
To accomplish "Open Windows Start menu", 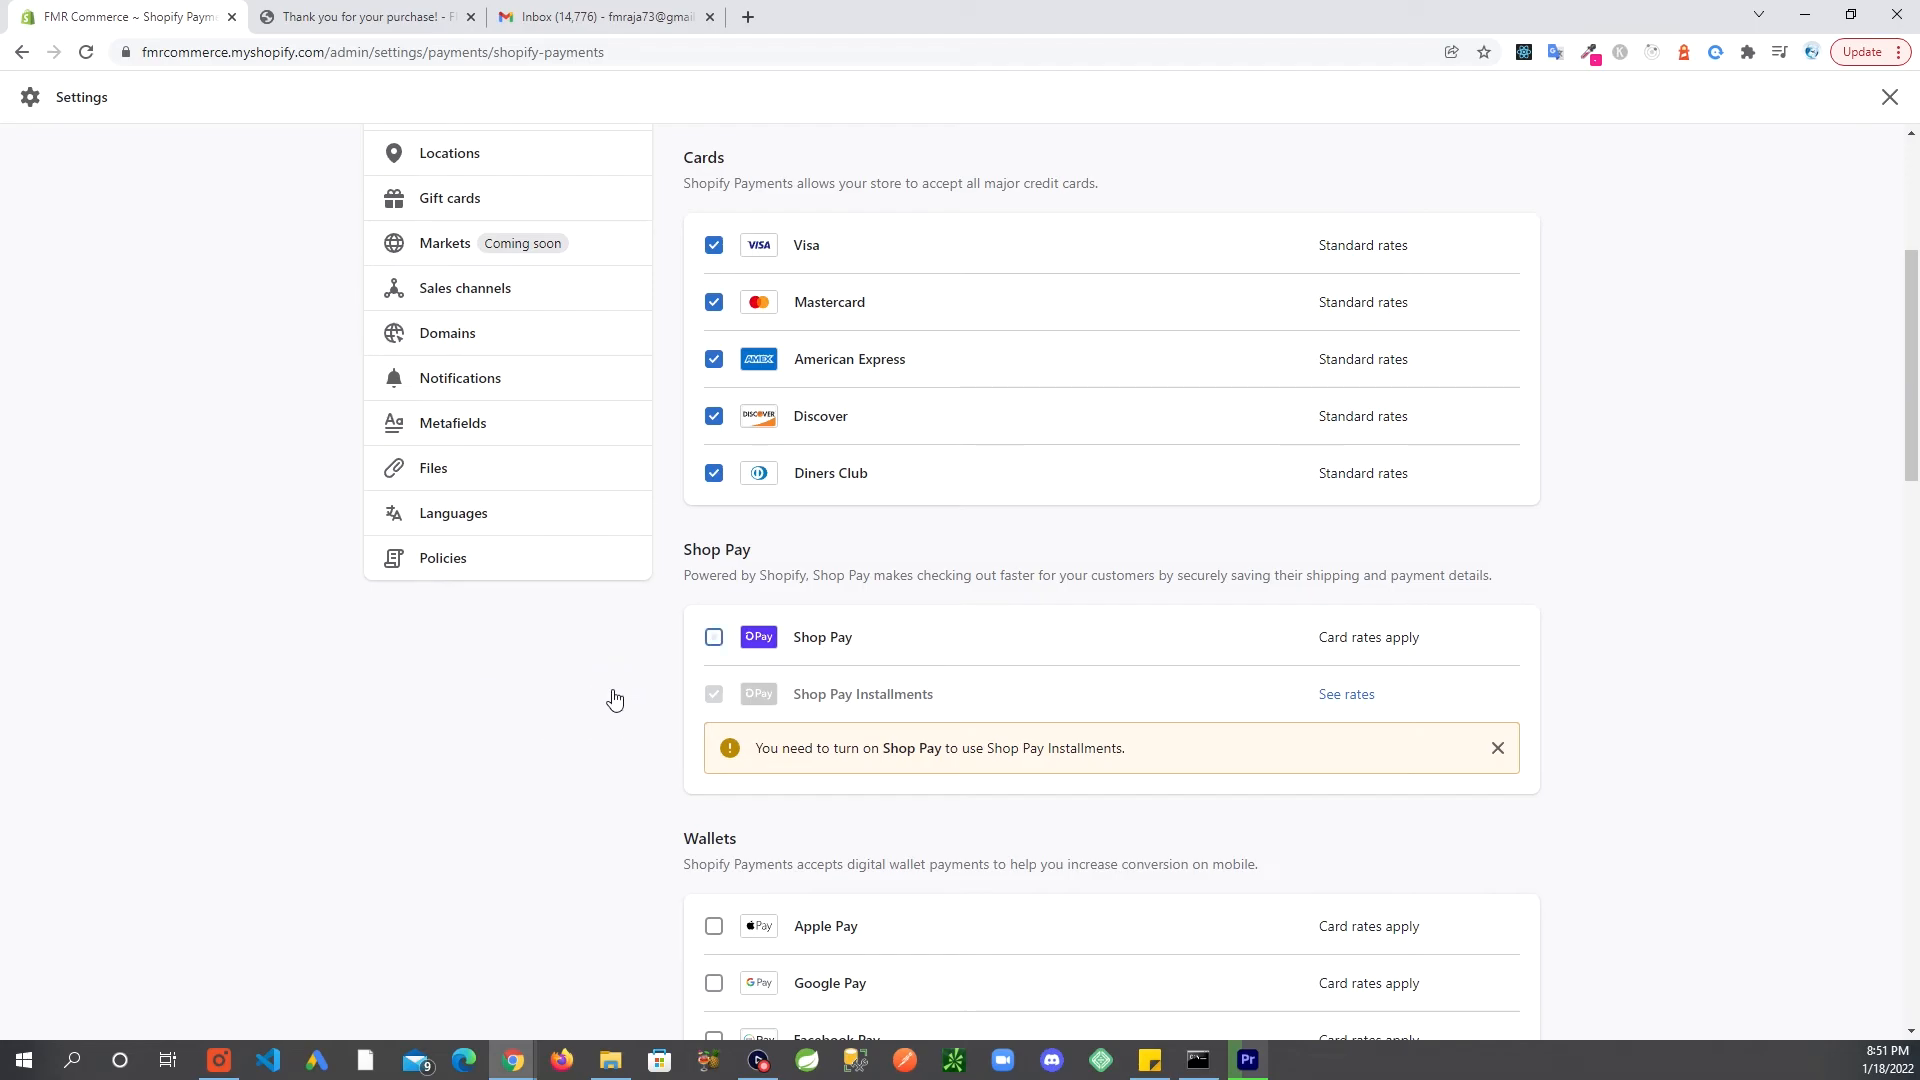I will click(x=24, y=1060).
